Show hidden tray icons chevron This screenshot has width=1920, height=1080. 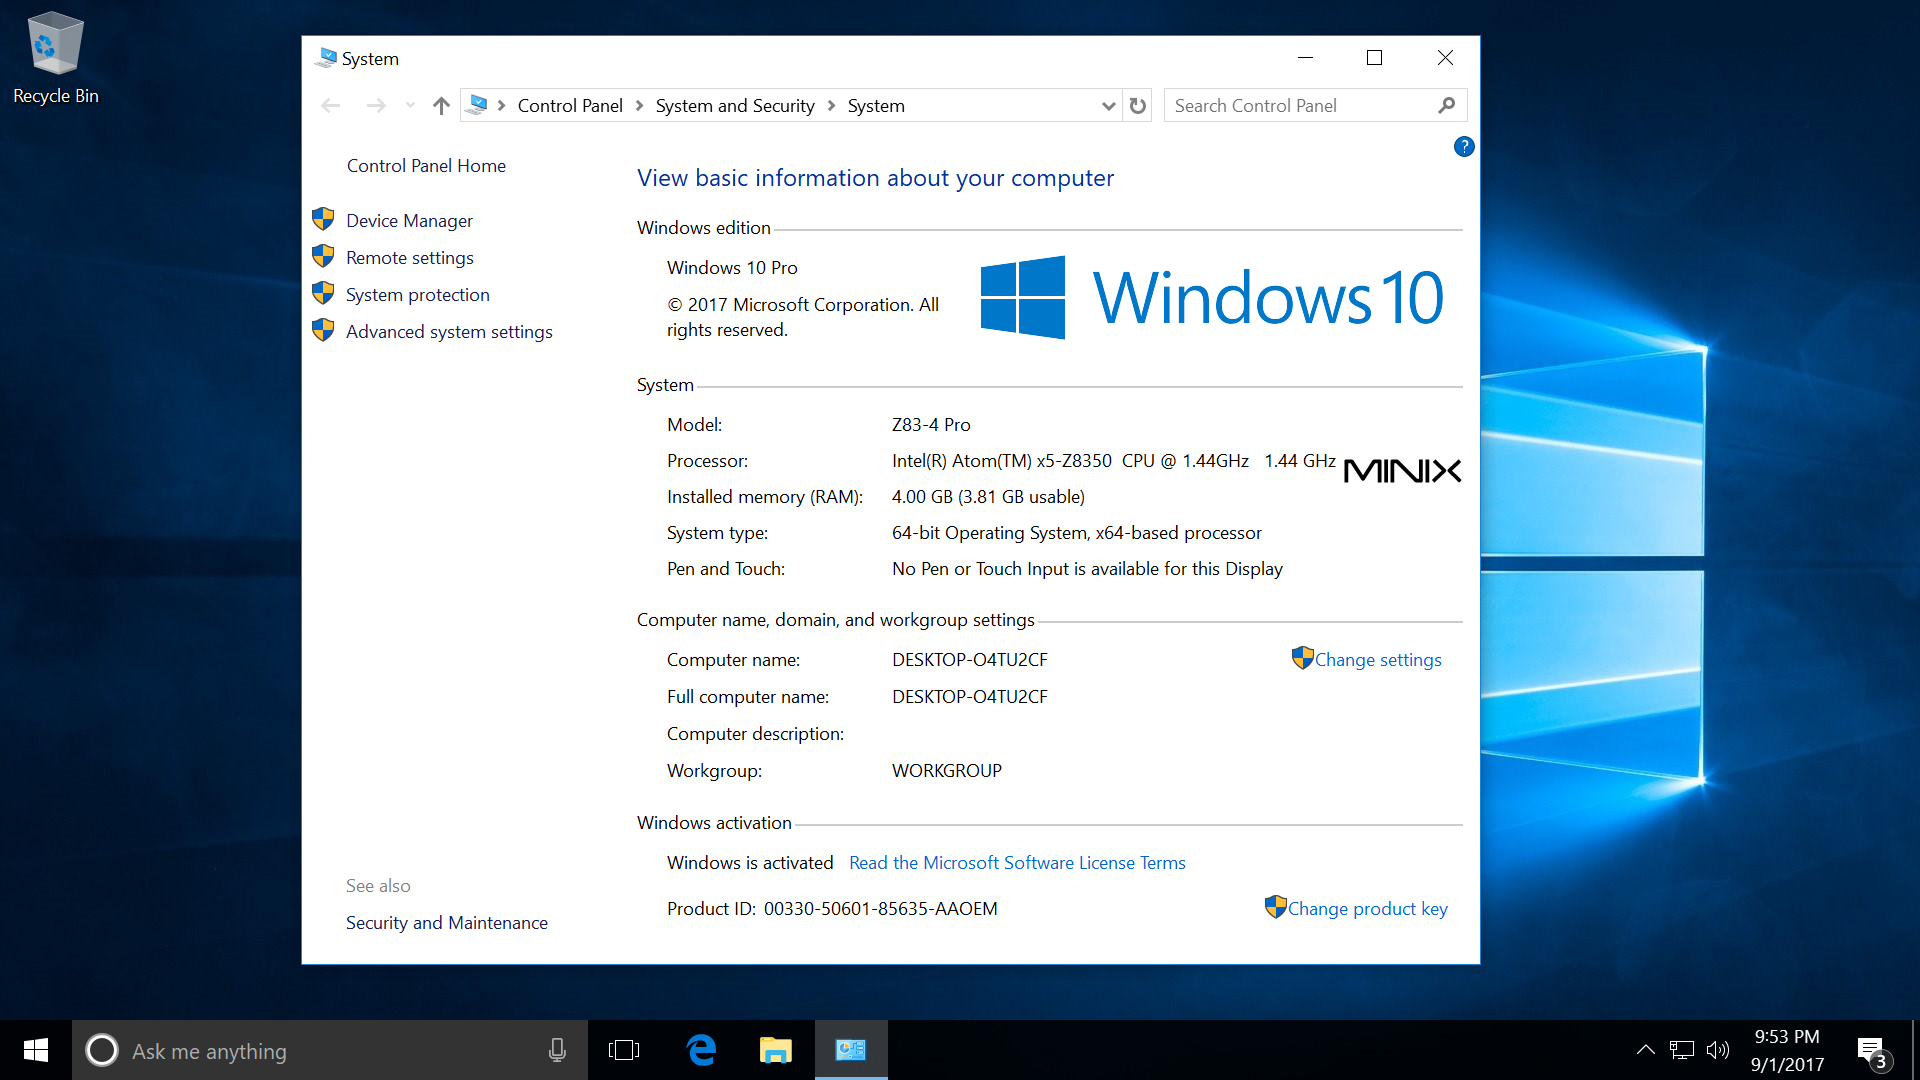1645,1050
